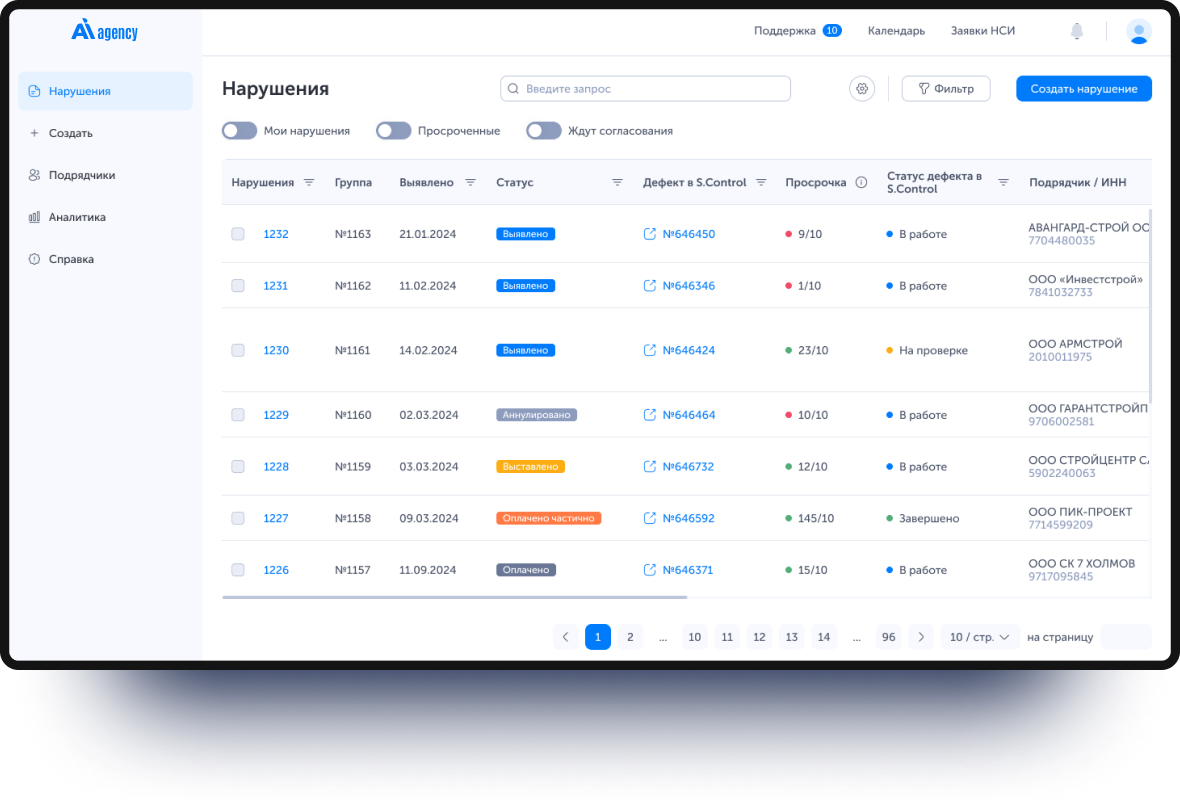Viewport: 1180px width, 810px height.
Task: Go to next page with right arrow
Action: click(x=921, y=637)
